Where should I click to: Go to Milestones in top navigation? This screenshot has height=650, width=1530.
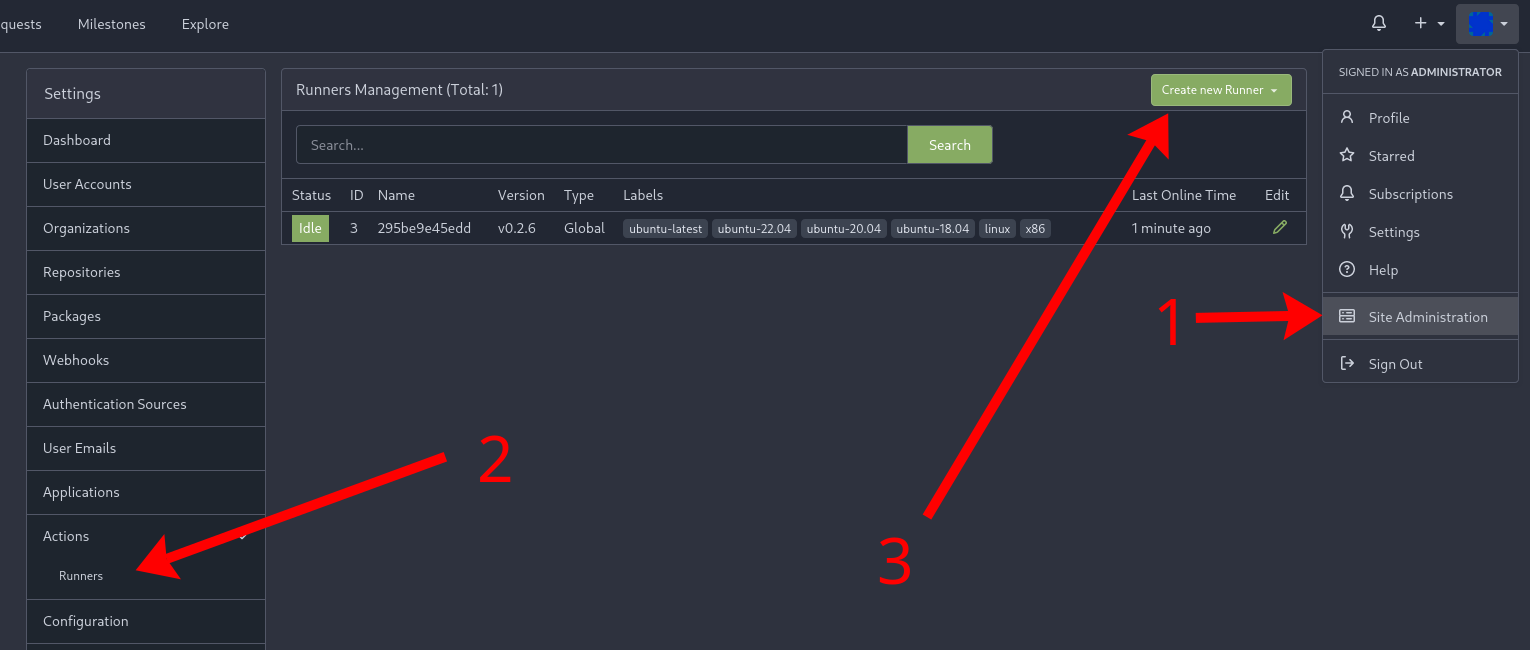click(111, 24)
